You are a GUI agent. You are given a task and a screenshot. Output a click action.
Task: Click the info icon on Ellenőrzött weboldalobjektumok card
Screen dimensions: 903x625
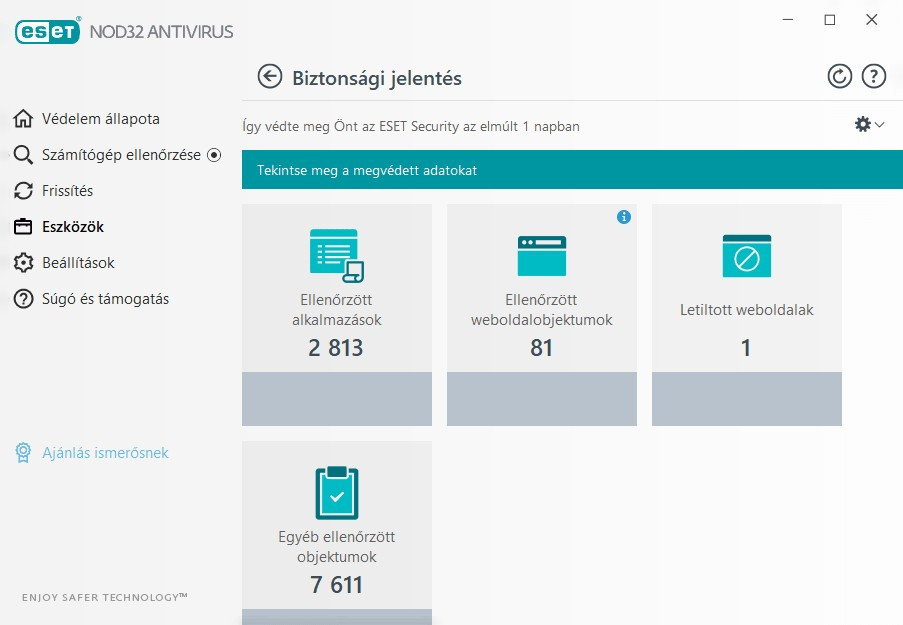tap(624, 217)
